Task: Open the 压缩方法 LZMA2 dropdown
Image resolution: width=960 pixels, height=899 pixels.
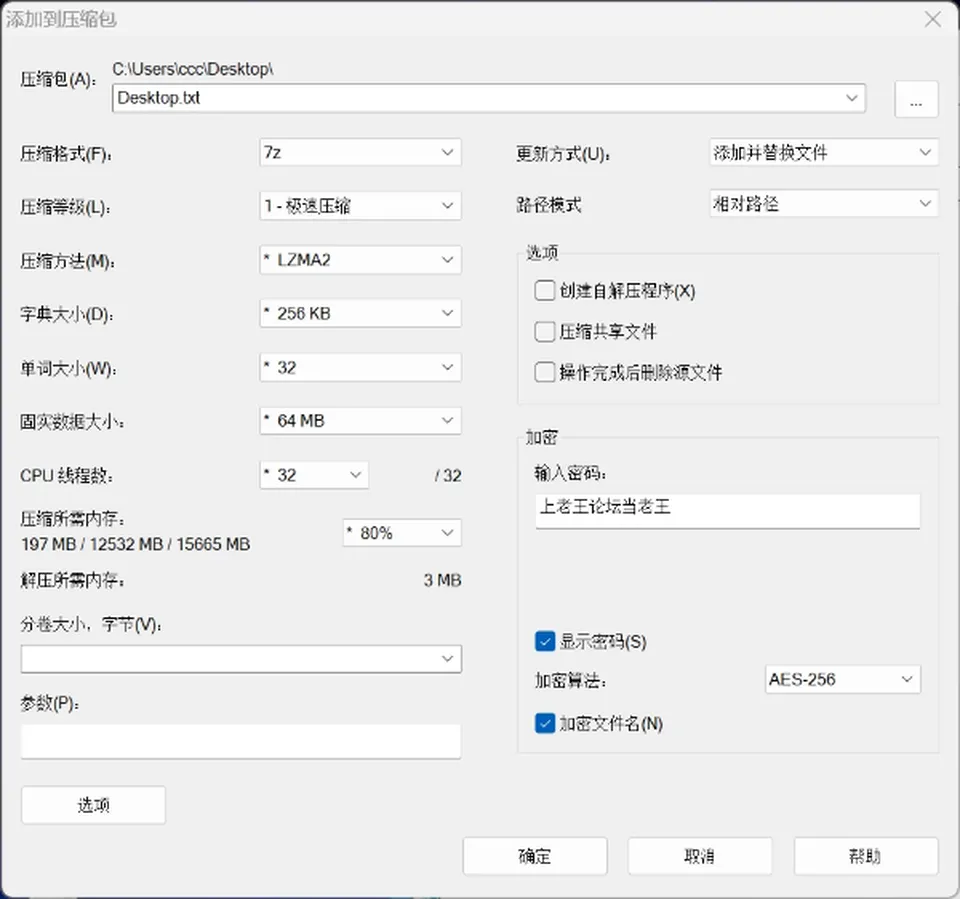Action: coord(360,260)
